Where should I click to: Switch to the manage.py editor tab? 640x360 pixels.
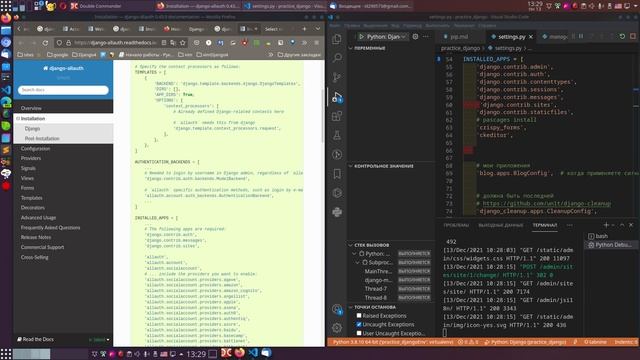(555, 37)
